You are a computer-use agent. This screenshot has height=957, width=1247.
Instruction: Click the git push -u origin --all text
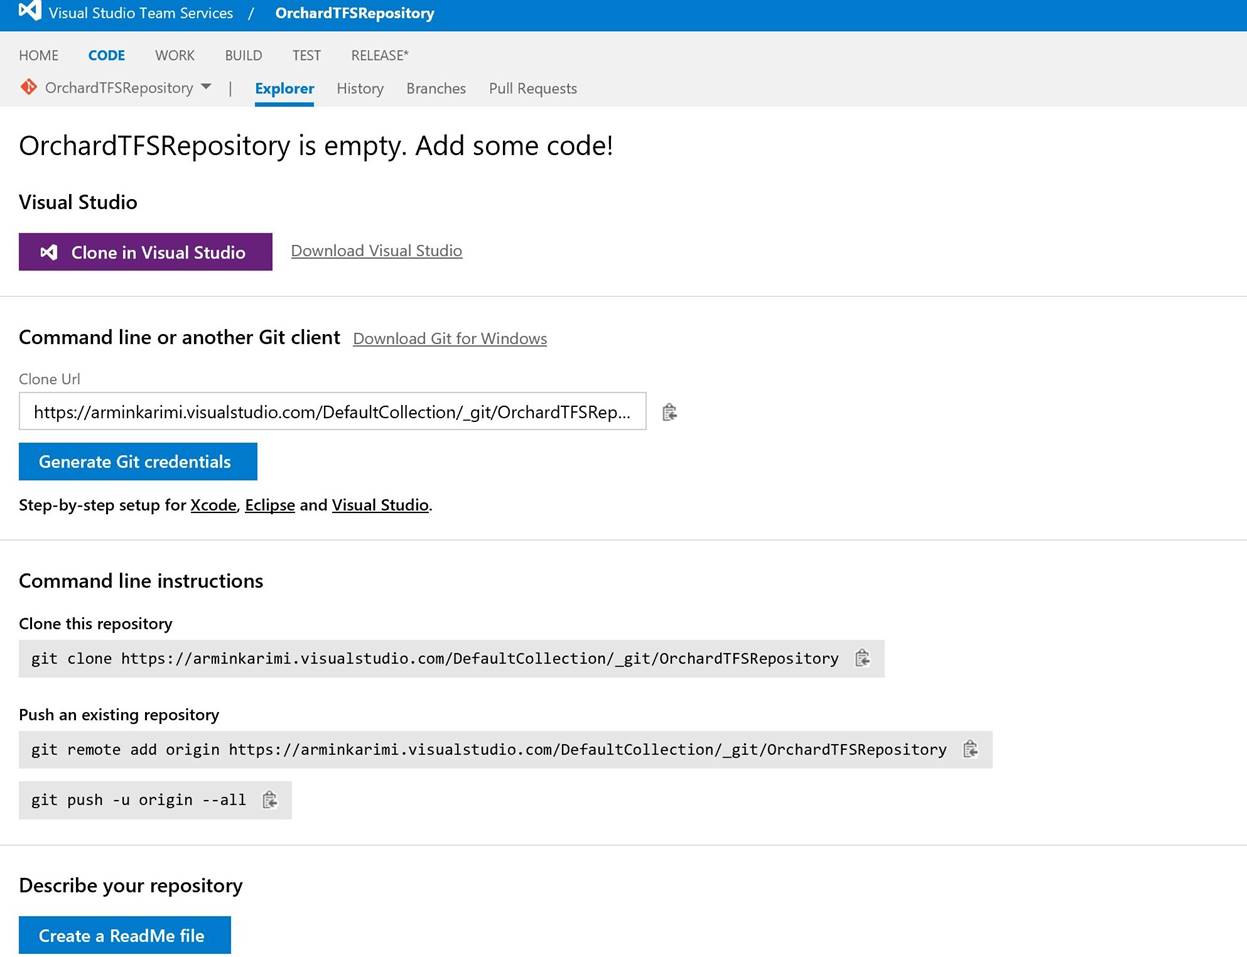(139, 800)
